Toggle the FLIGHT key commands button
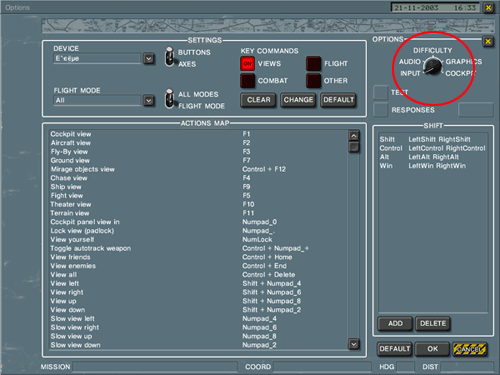 [313, 63]
